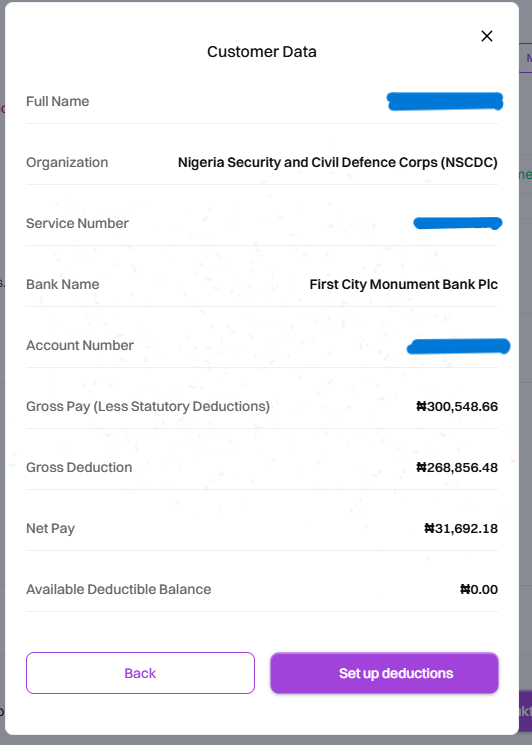Click the Bank Name label
Viewport: 532px width, 745px height.
point(63,284)
